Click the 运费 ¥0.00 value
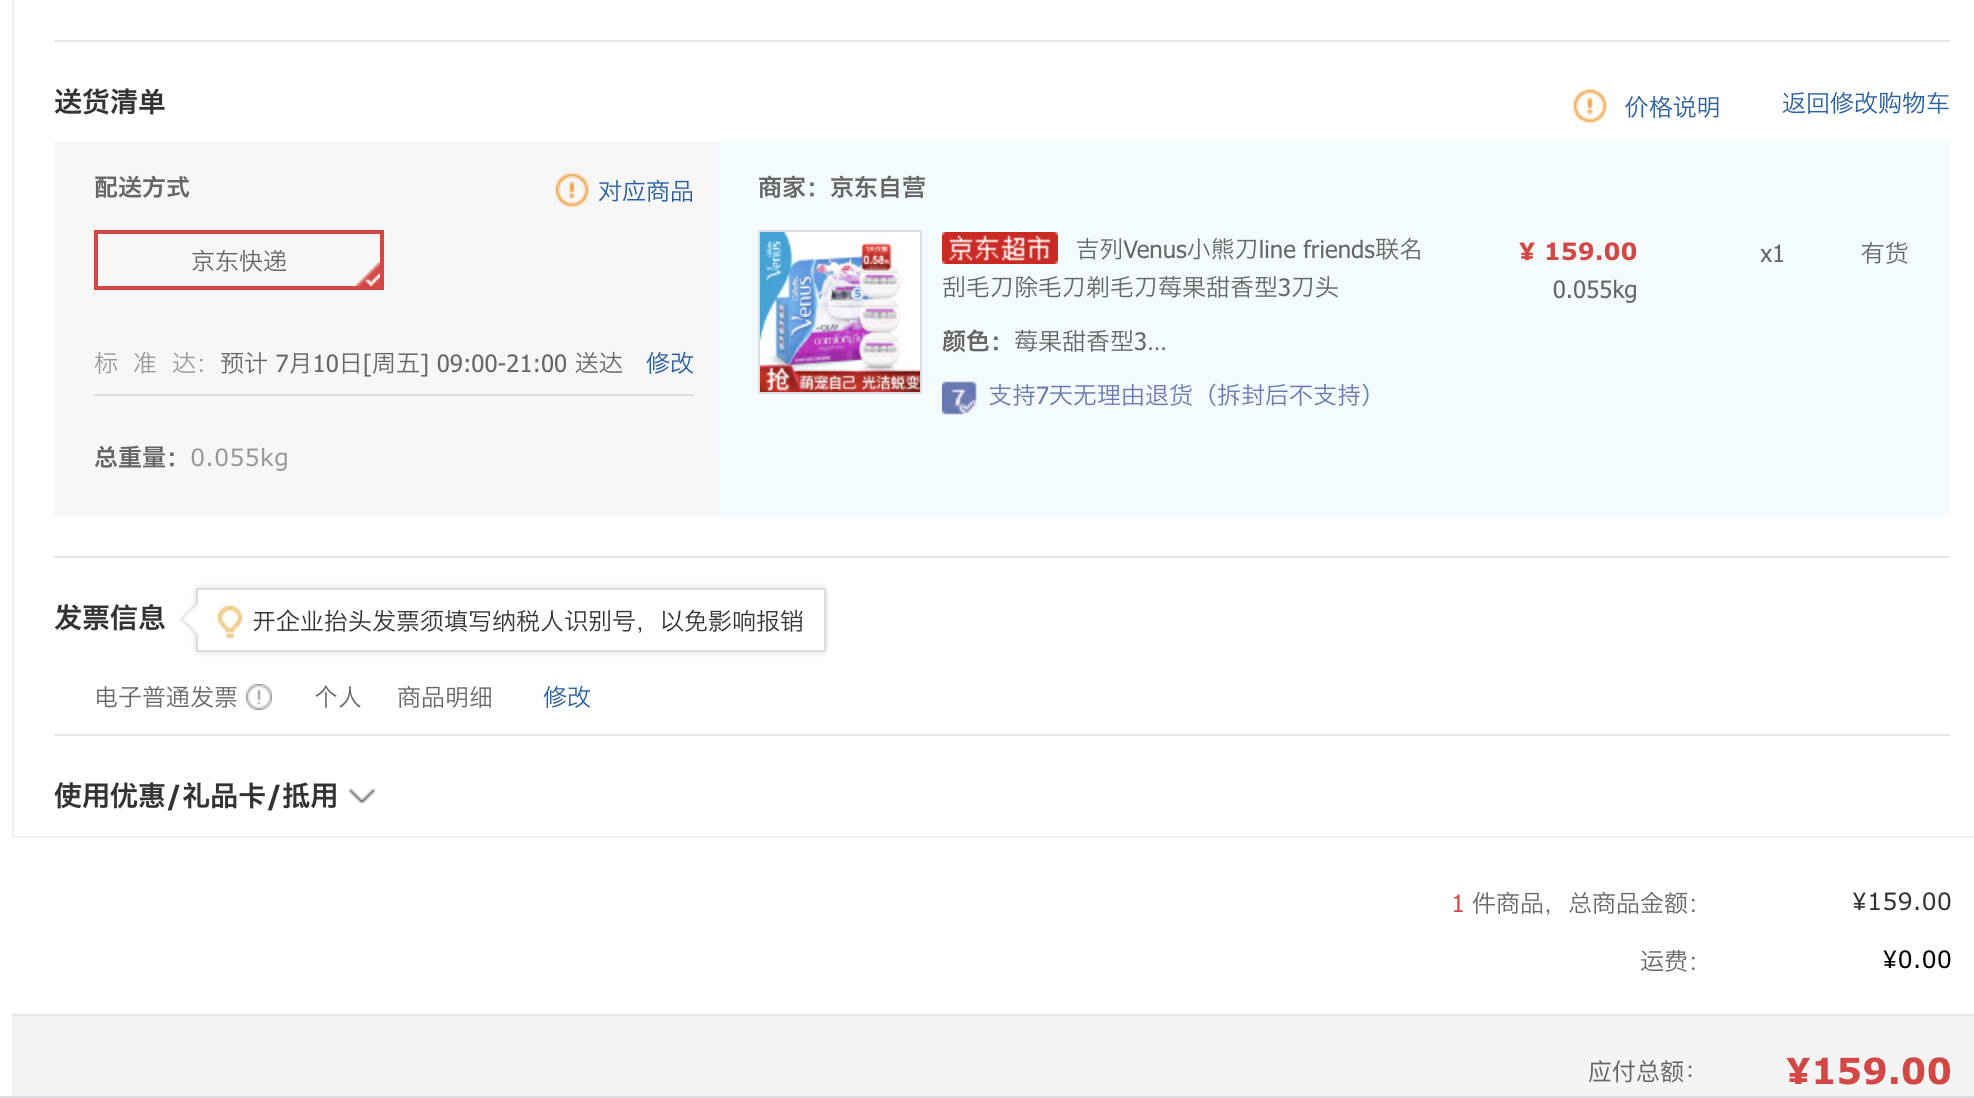 pyautogui.click(x=1916, y=960)
